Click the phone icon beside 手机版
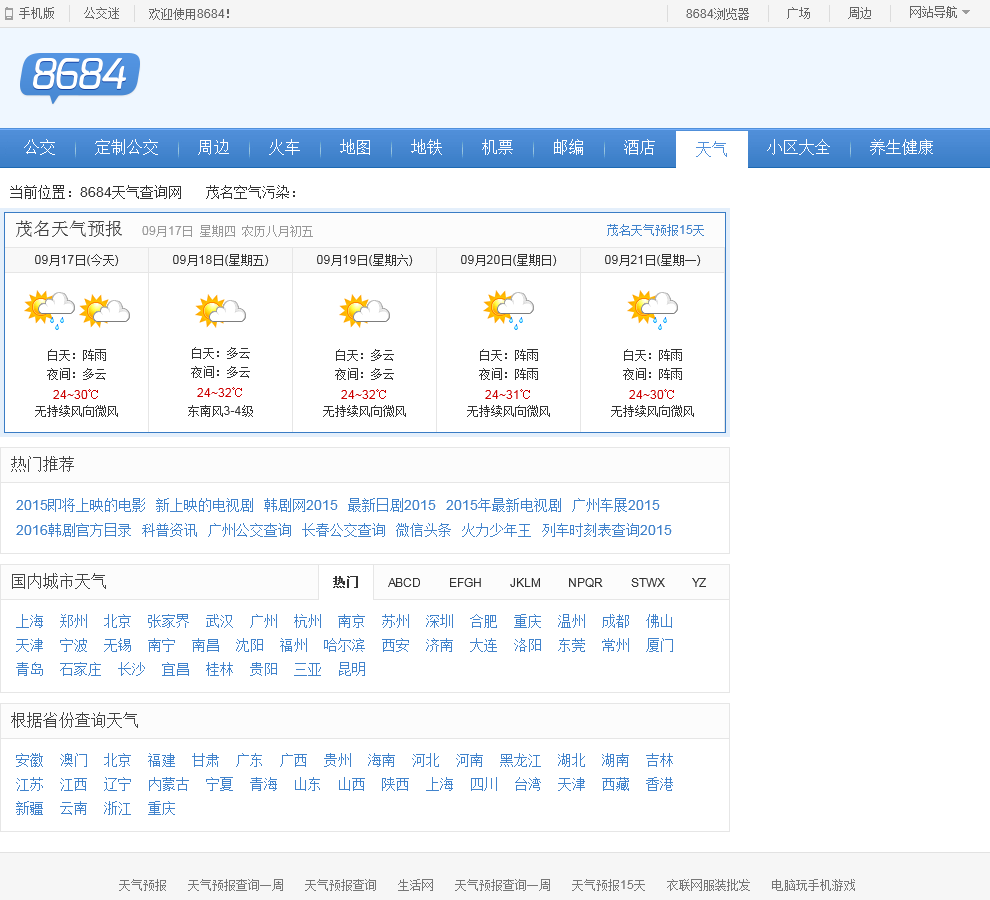The width and height of the screenshot is (990, 900). click(9, 14)
